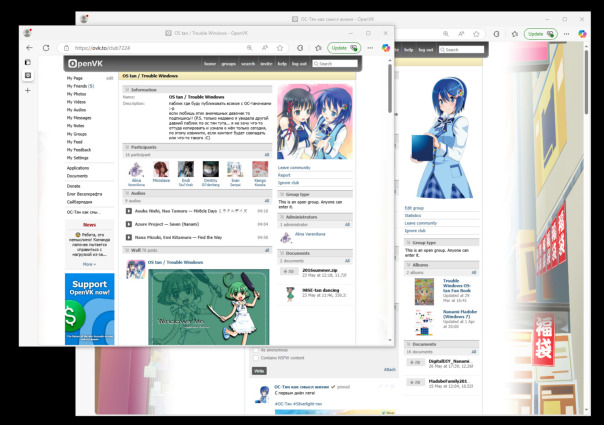This screenshot has width=604, height=425.
Task: Open groups in the front OpenVK header
Action: pos(228,64)
